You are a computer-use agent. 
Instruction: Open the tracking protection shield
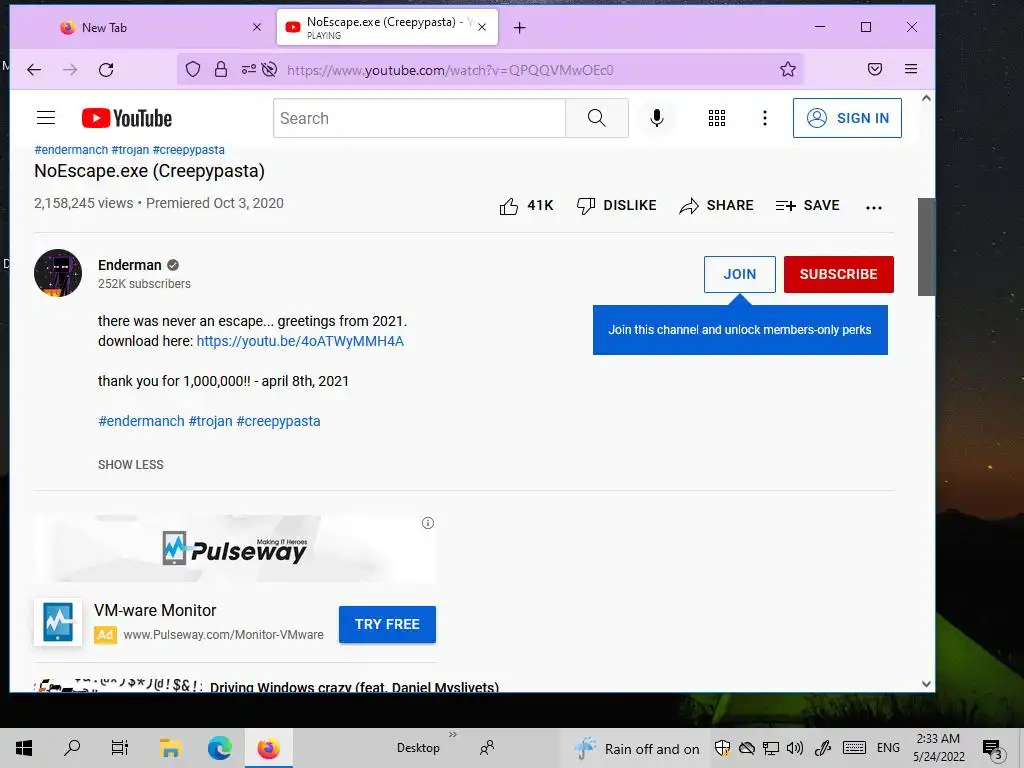click(193, 69)
